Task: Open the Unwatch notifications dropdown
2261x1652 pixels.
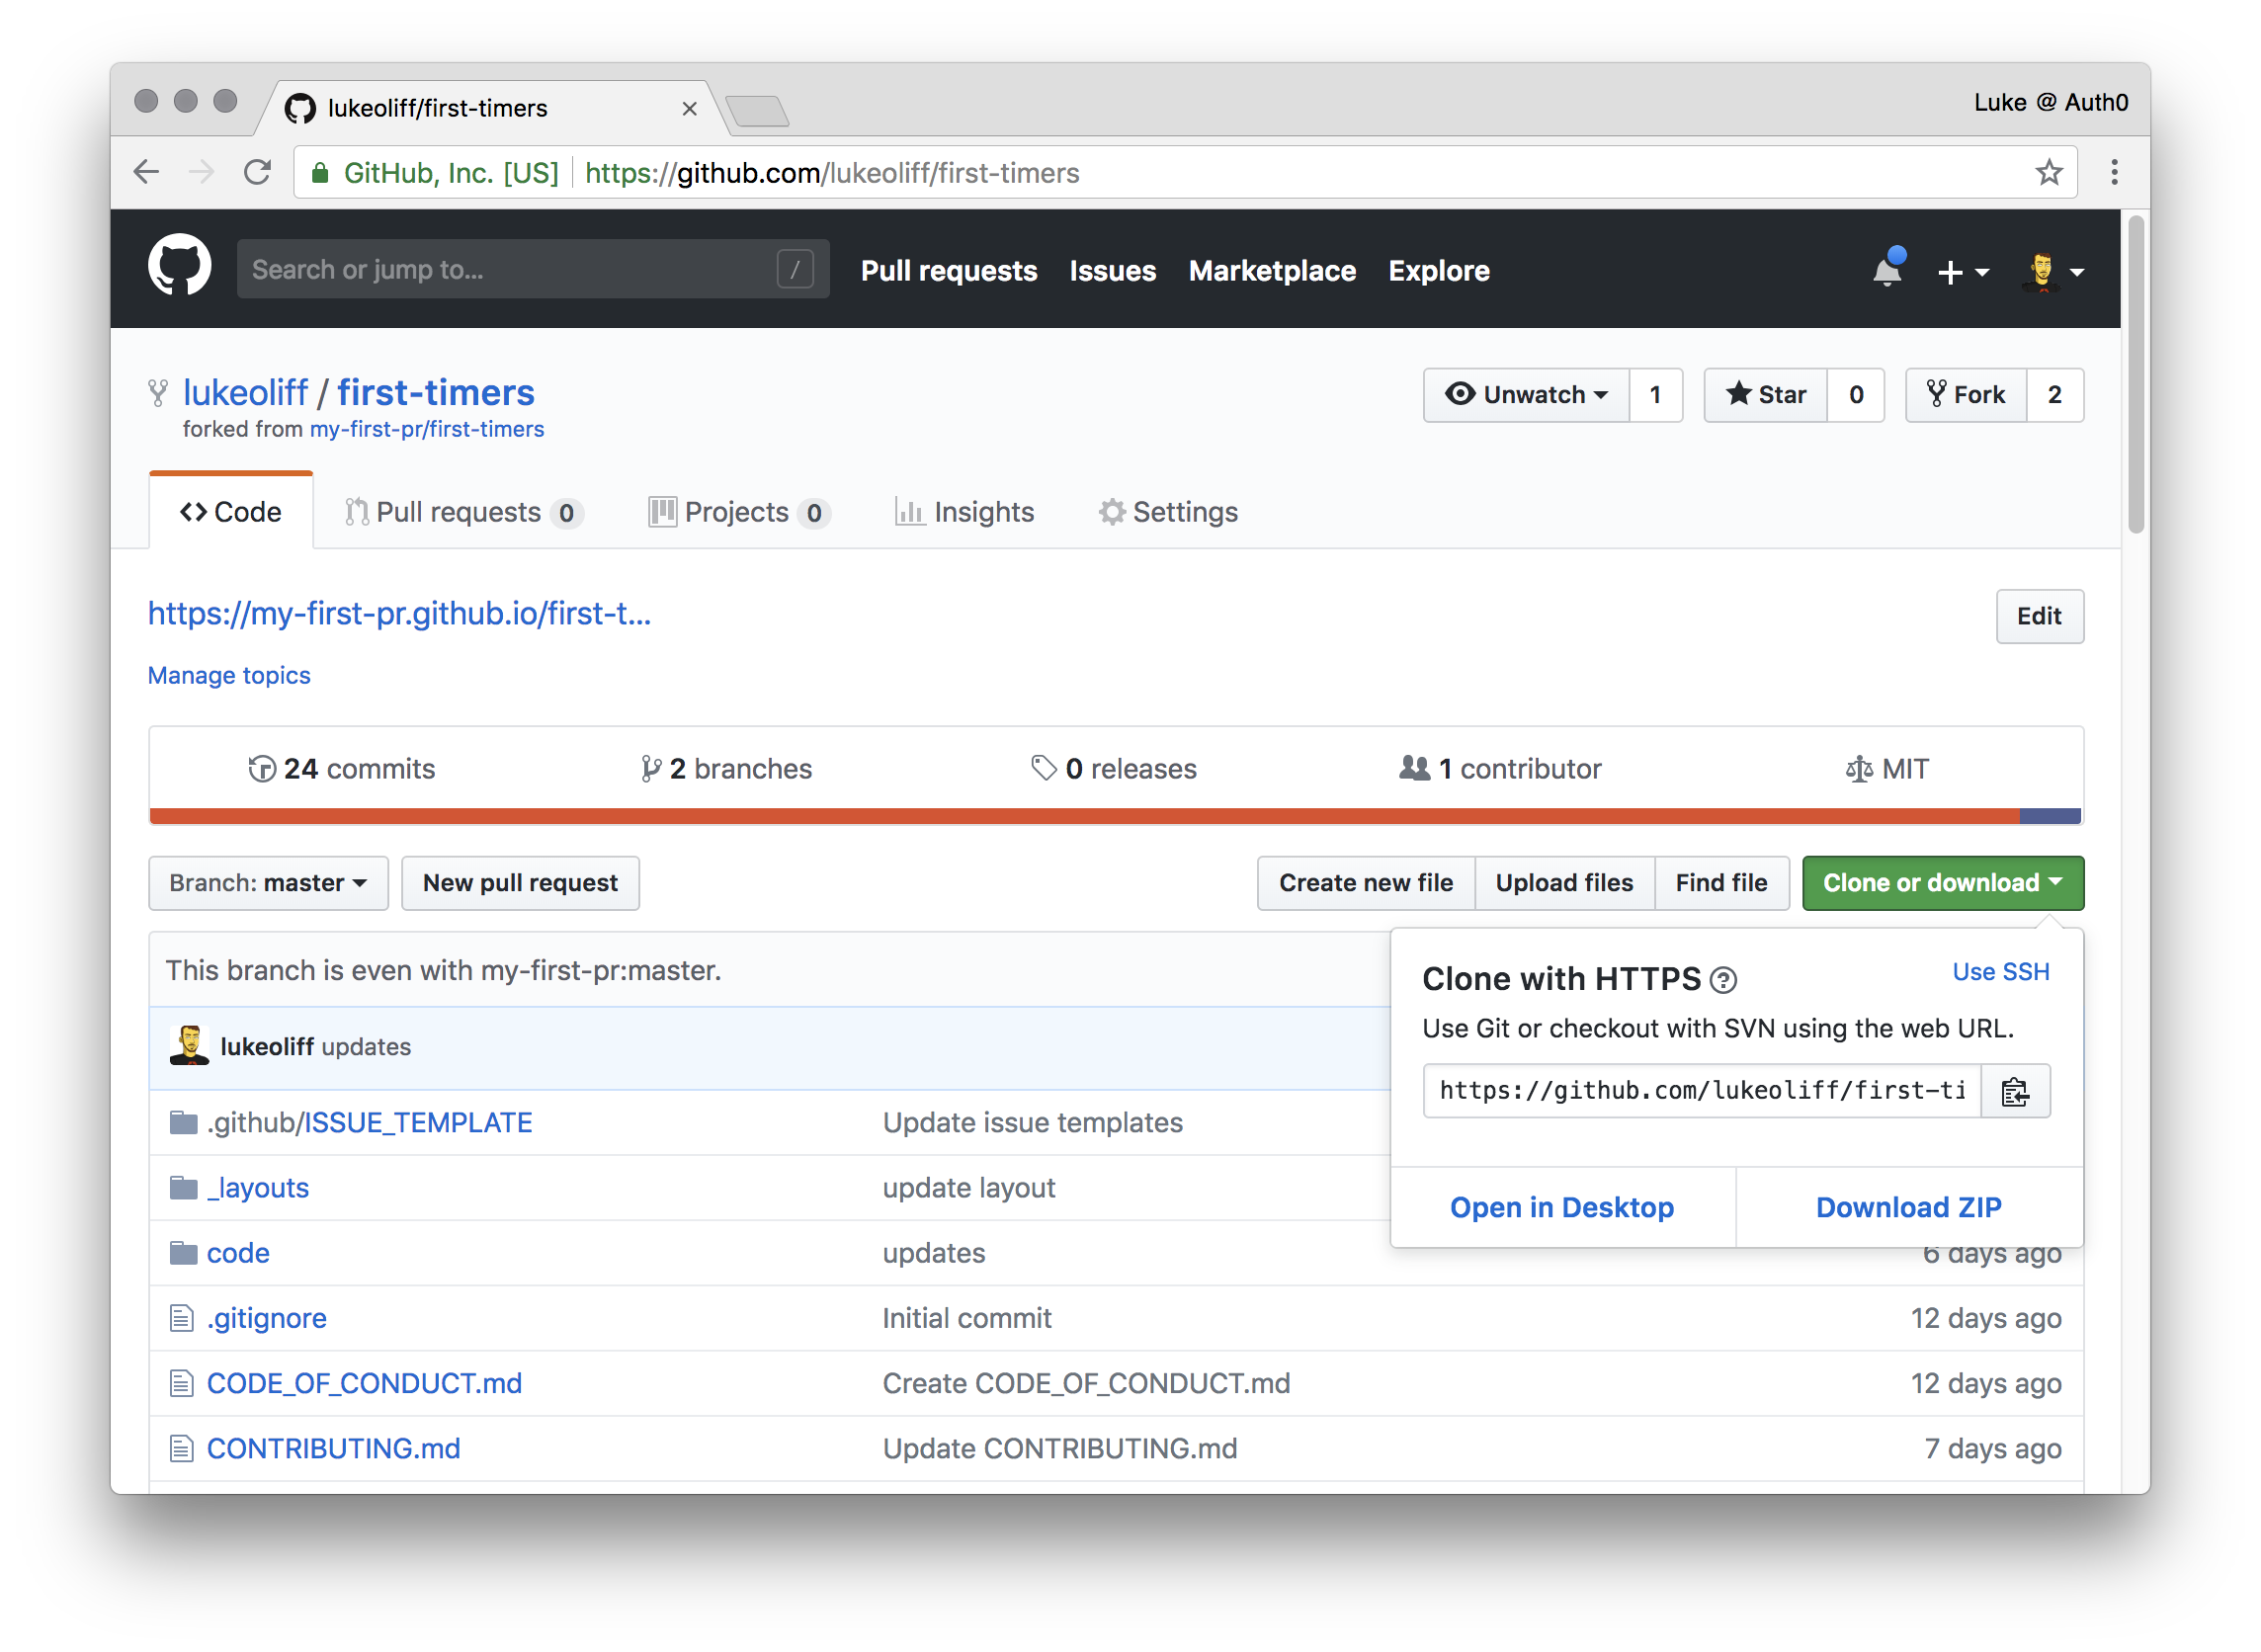Action: pos(1527,395)
